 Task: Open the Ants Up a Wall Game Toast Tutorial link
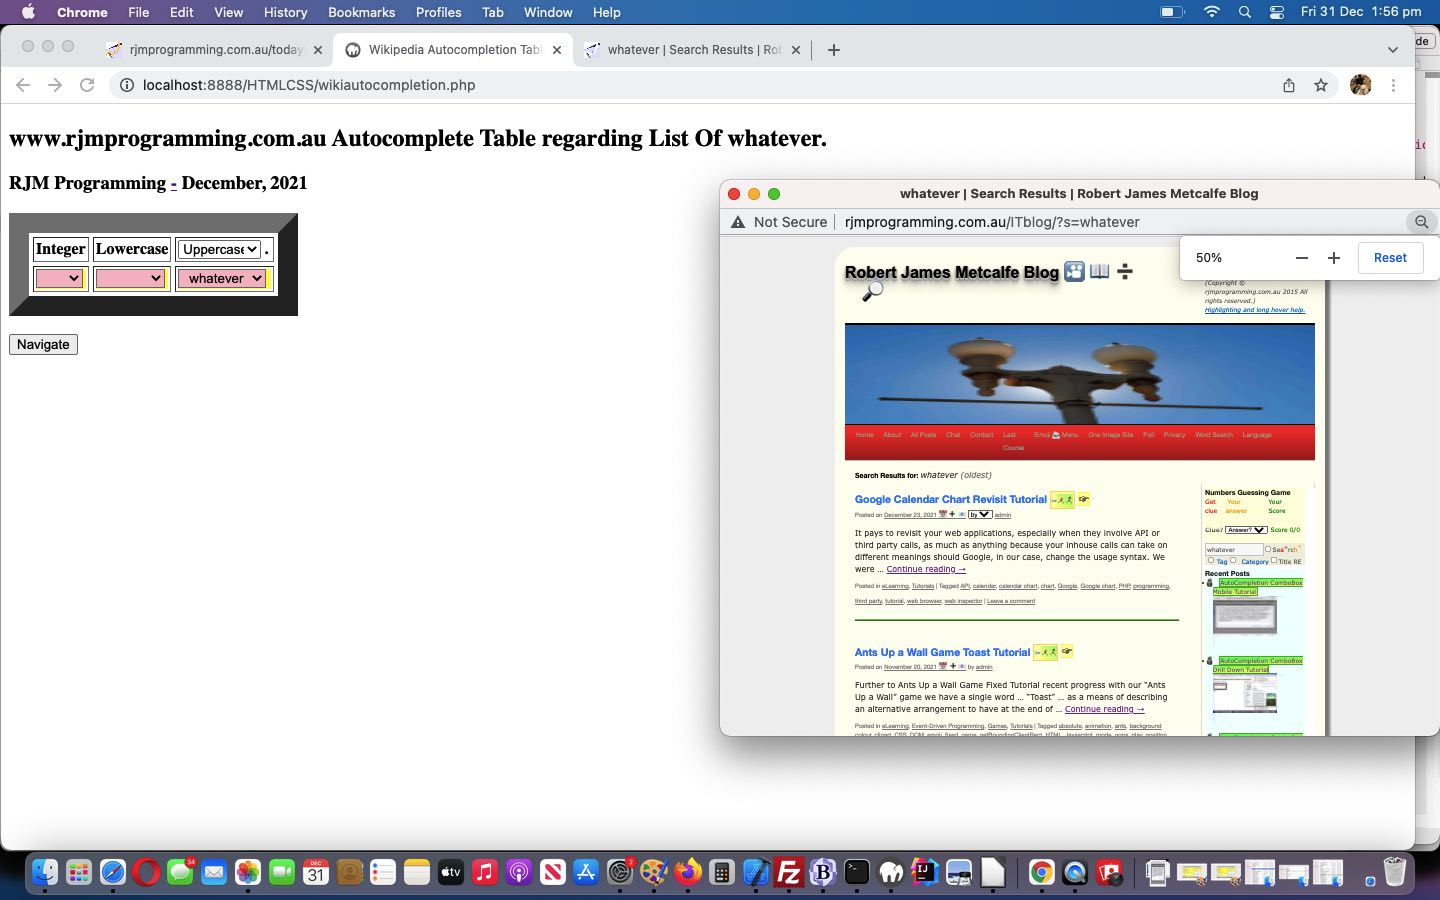pyautogui.click(x=942, y=652)
